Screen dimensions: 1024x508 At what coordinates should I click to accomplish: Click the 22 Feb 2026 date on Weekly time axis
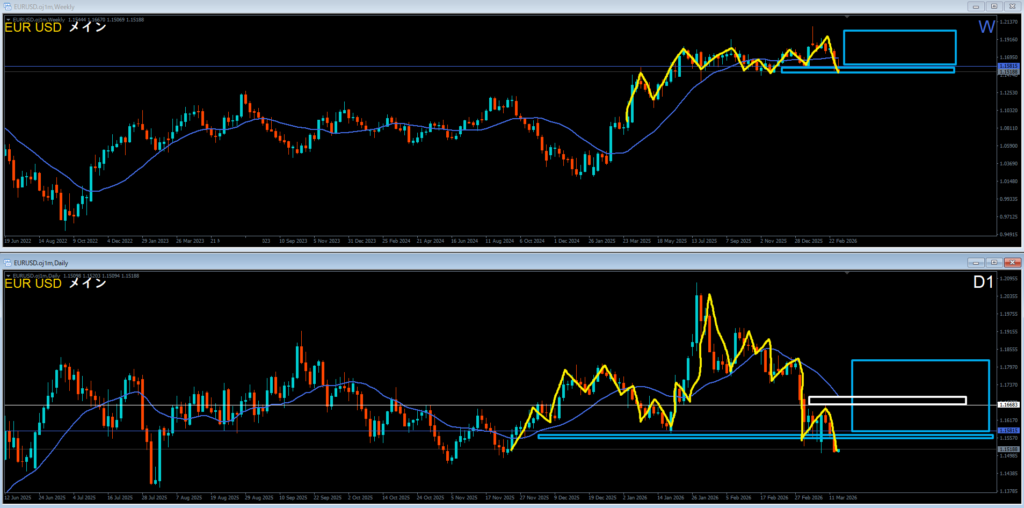point(842,241)
